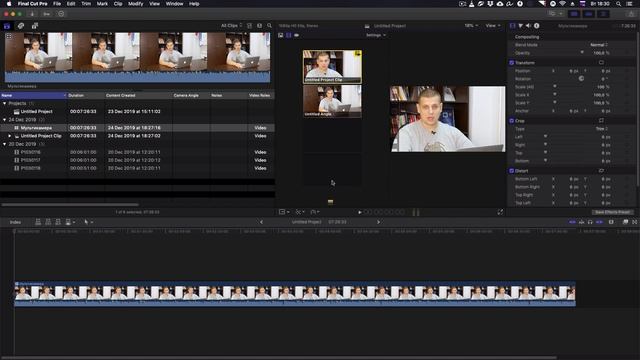The image size is (640, 360).
Task: Click the Save Effects Preset button
Action: pyautogui.click(x=612, y=212)
